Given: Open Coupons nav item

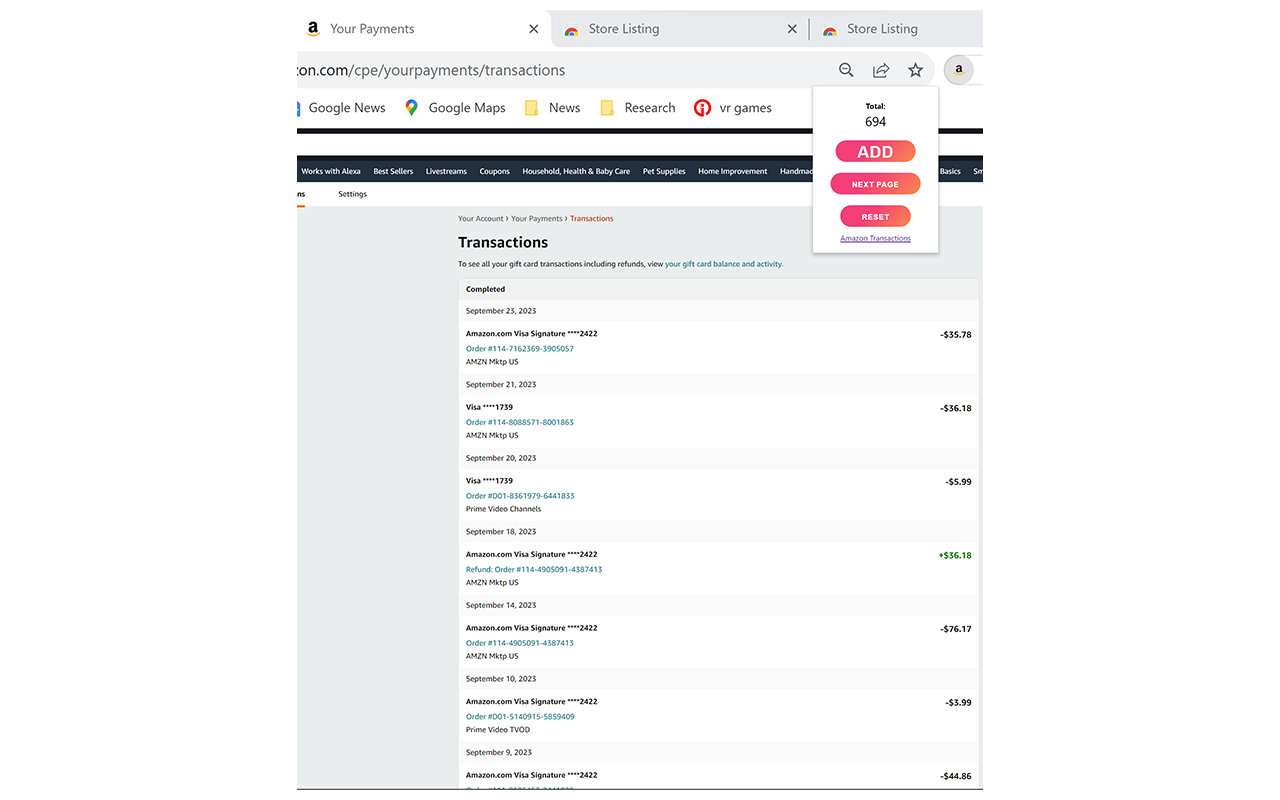Looking at the screenshot, I should pyautogui.click(x=494, y=171).
